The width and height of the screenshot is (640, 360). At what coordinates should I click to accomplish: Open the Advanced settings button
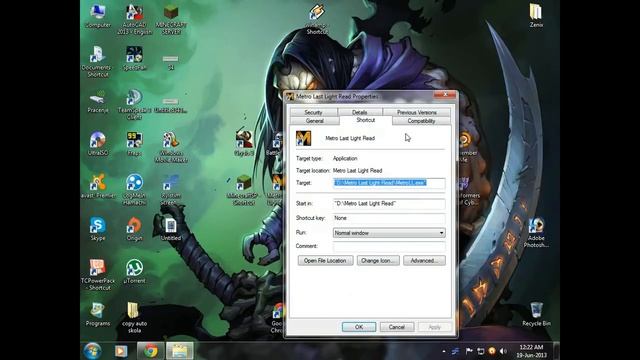click(424, 260)
